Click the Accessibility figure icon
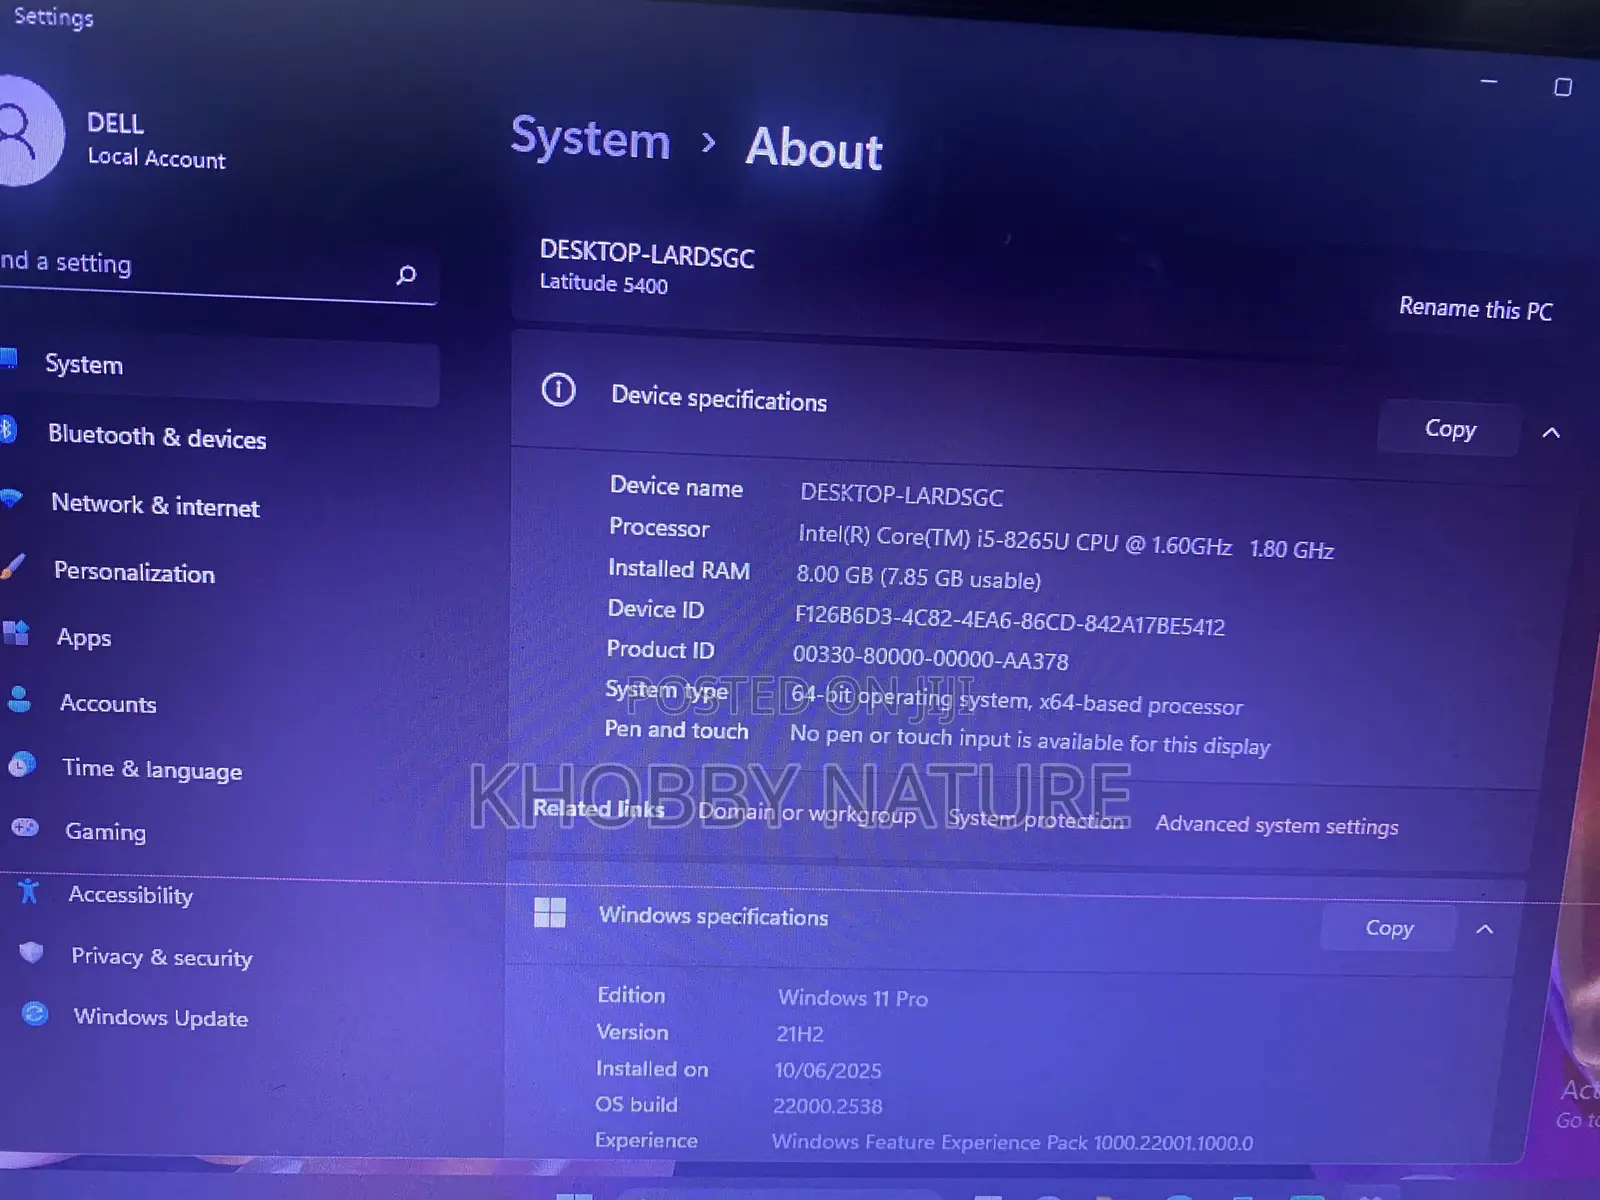Viewport: 1600px width, 1200px height. (28, 890)
